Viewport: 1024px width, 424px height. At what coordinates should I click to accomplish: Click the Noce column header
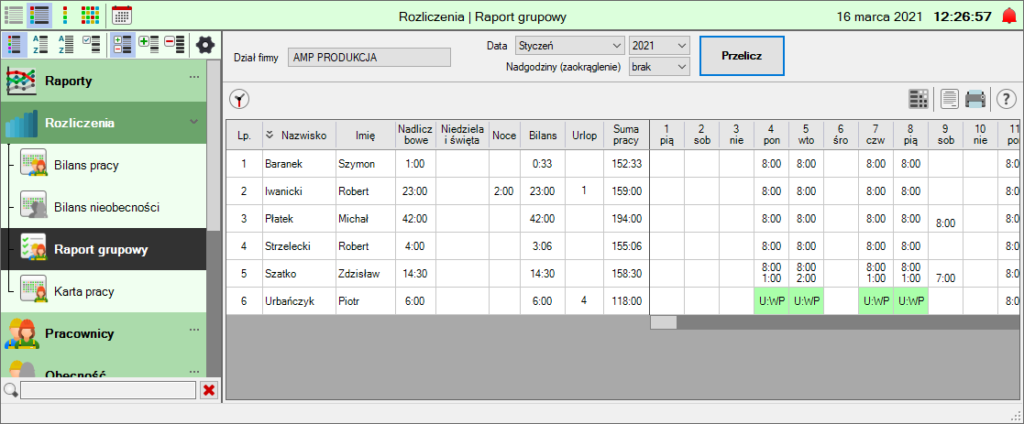(x=504, y=135)
